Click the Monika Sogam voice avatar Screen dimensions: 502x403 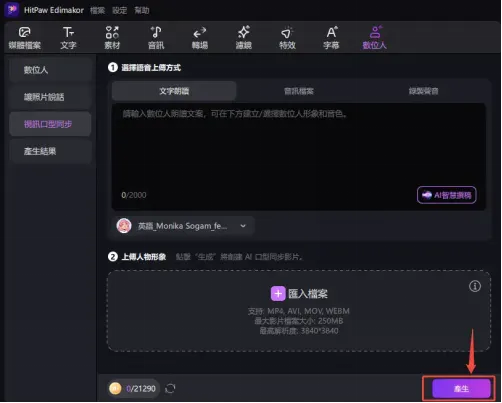(124, 226)
